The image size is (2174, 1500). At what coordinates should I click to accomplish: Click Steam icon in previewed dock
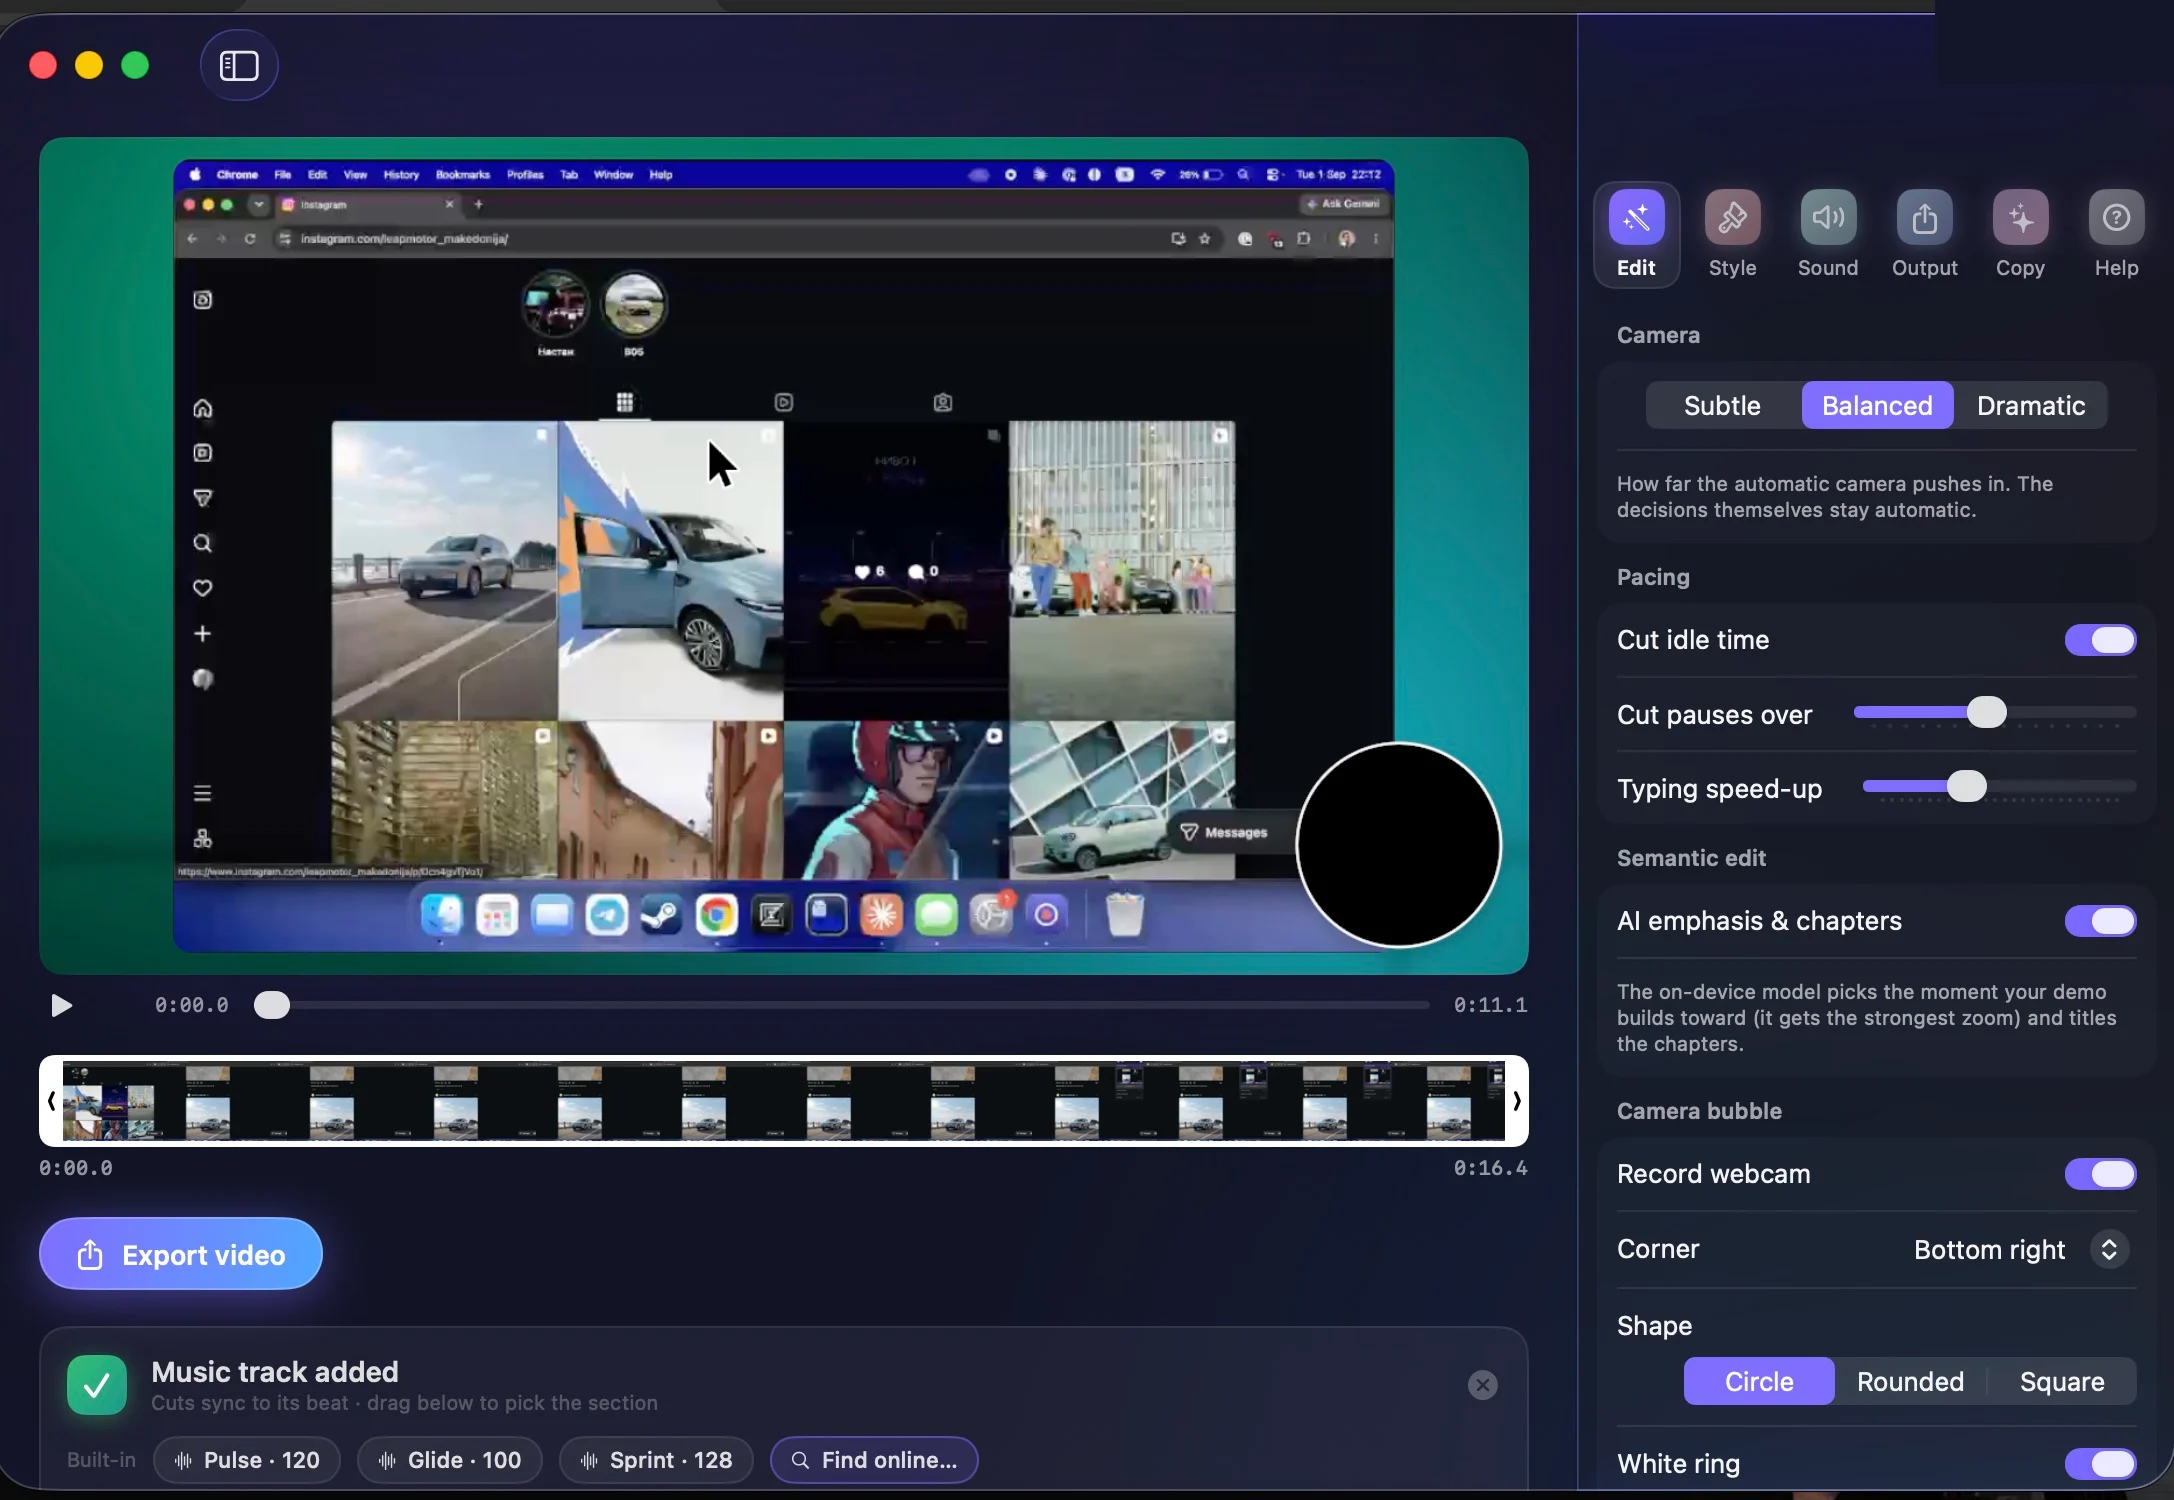pyautogui.click(x=661, y=914)
